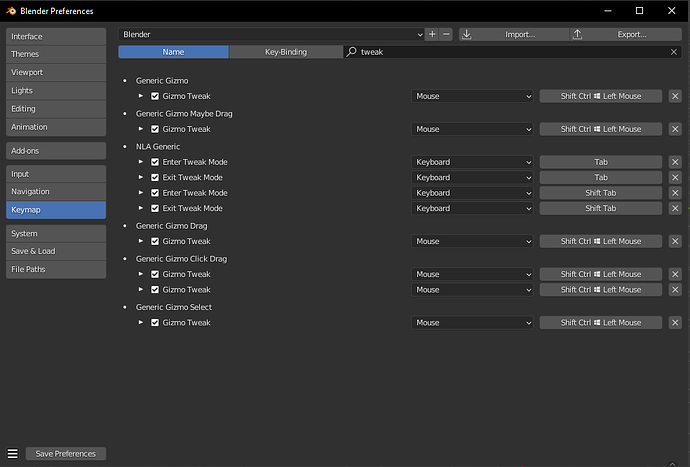Select the Input preferences tab
Viewport: 690px width, 467px height.
56,174
